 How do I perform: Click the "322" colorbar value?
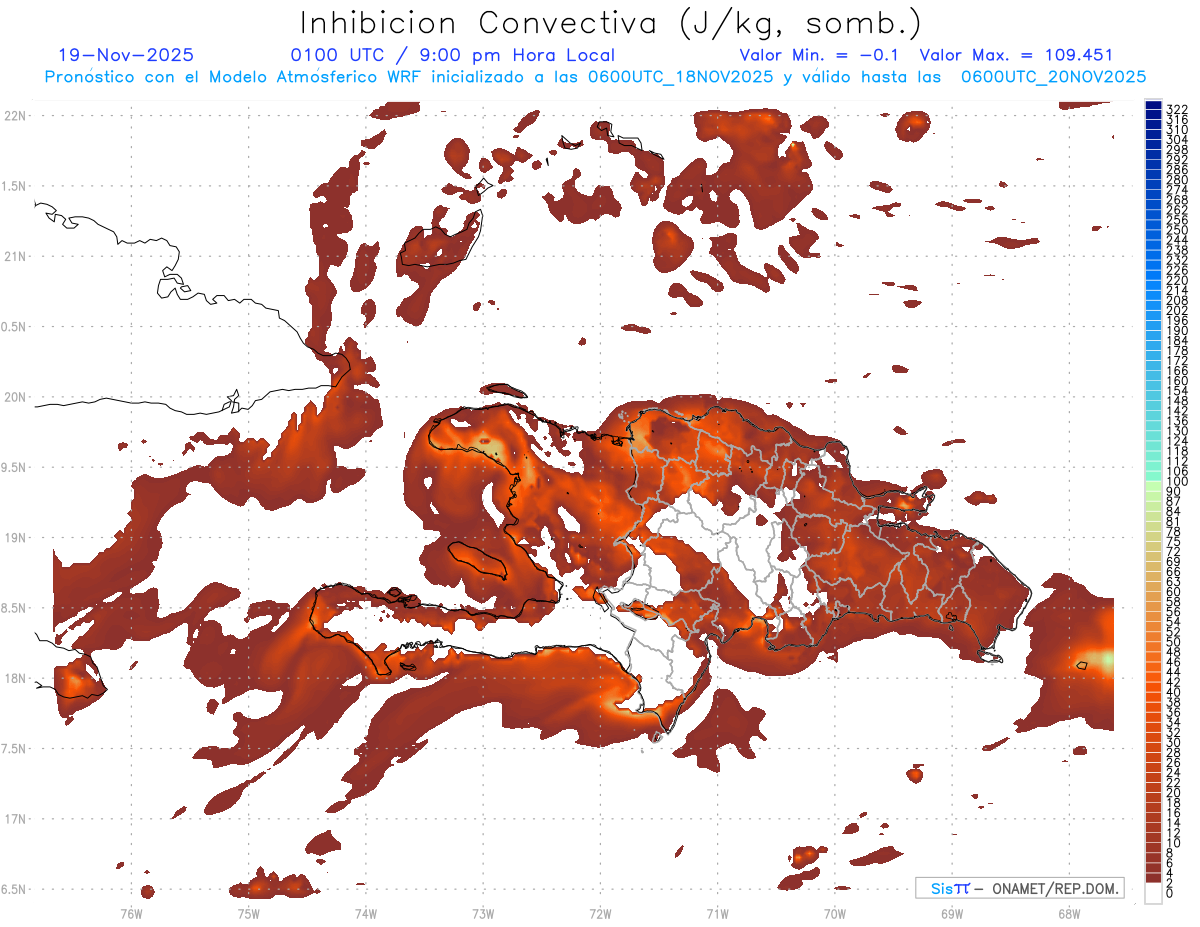(1177, 109)
